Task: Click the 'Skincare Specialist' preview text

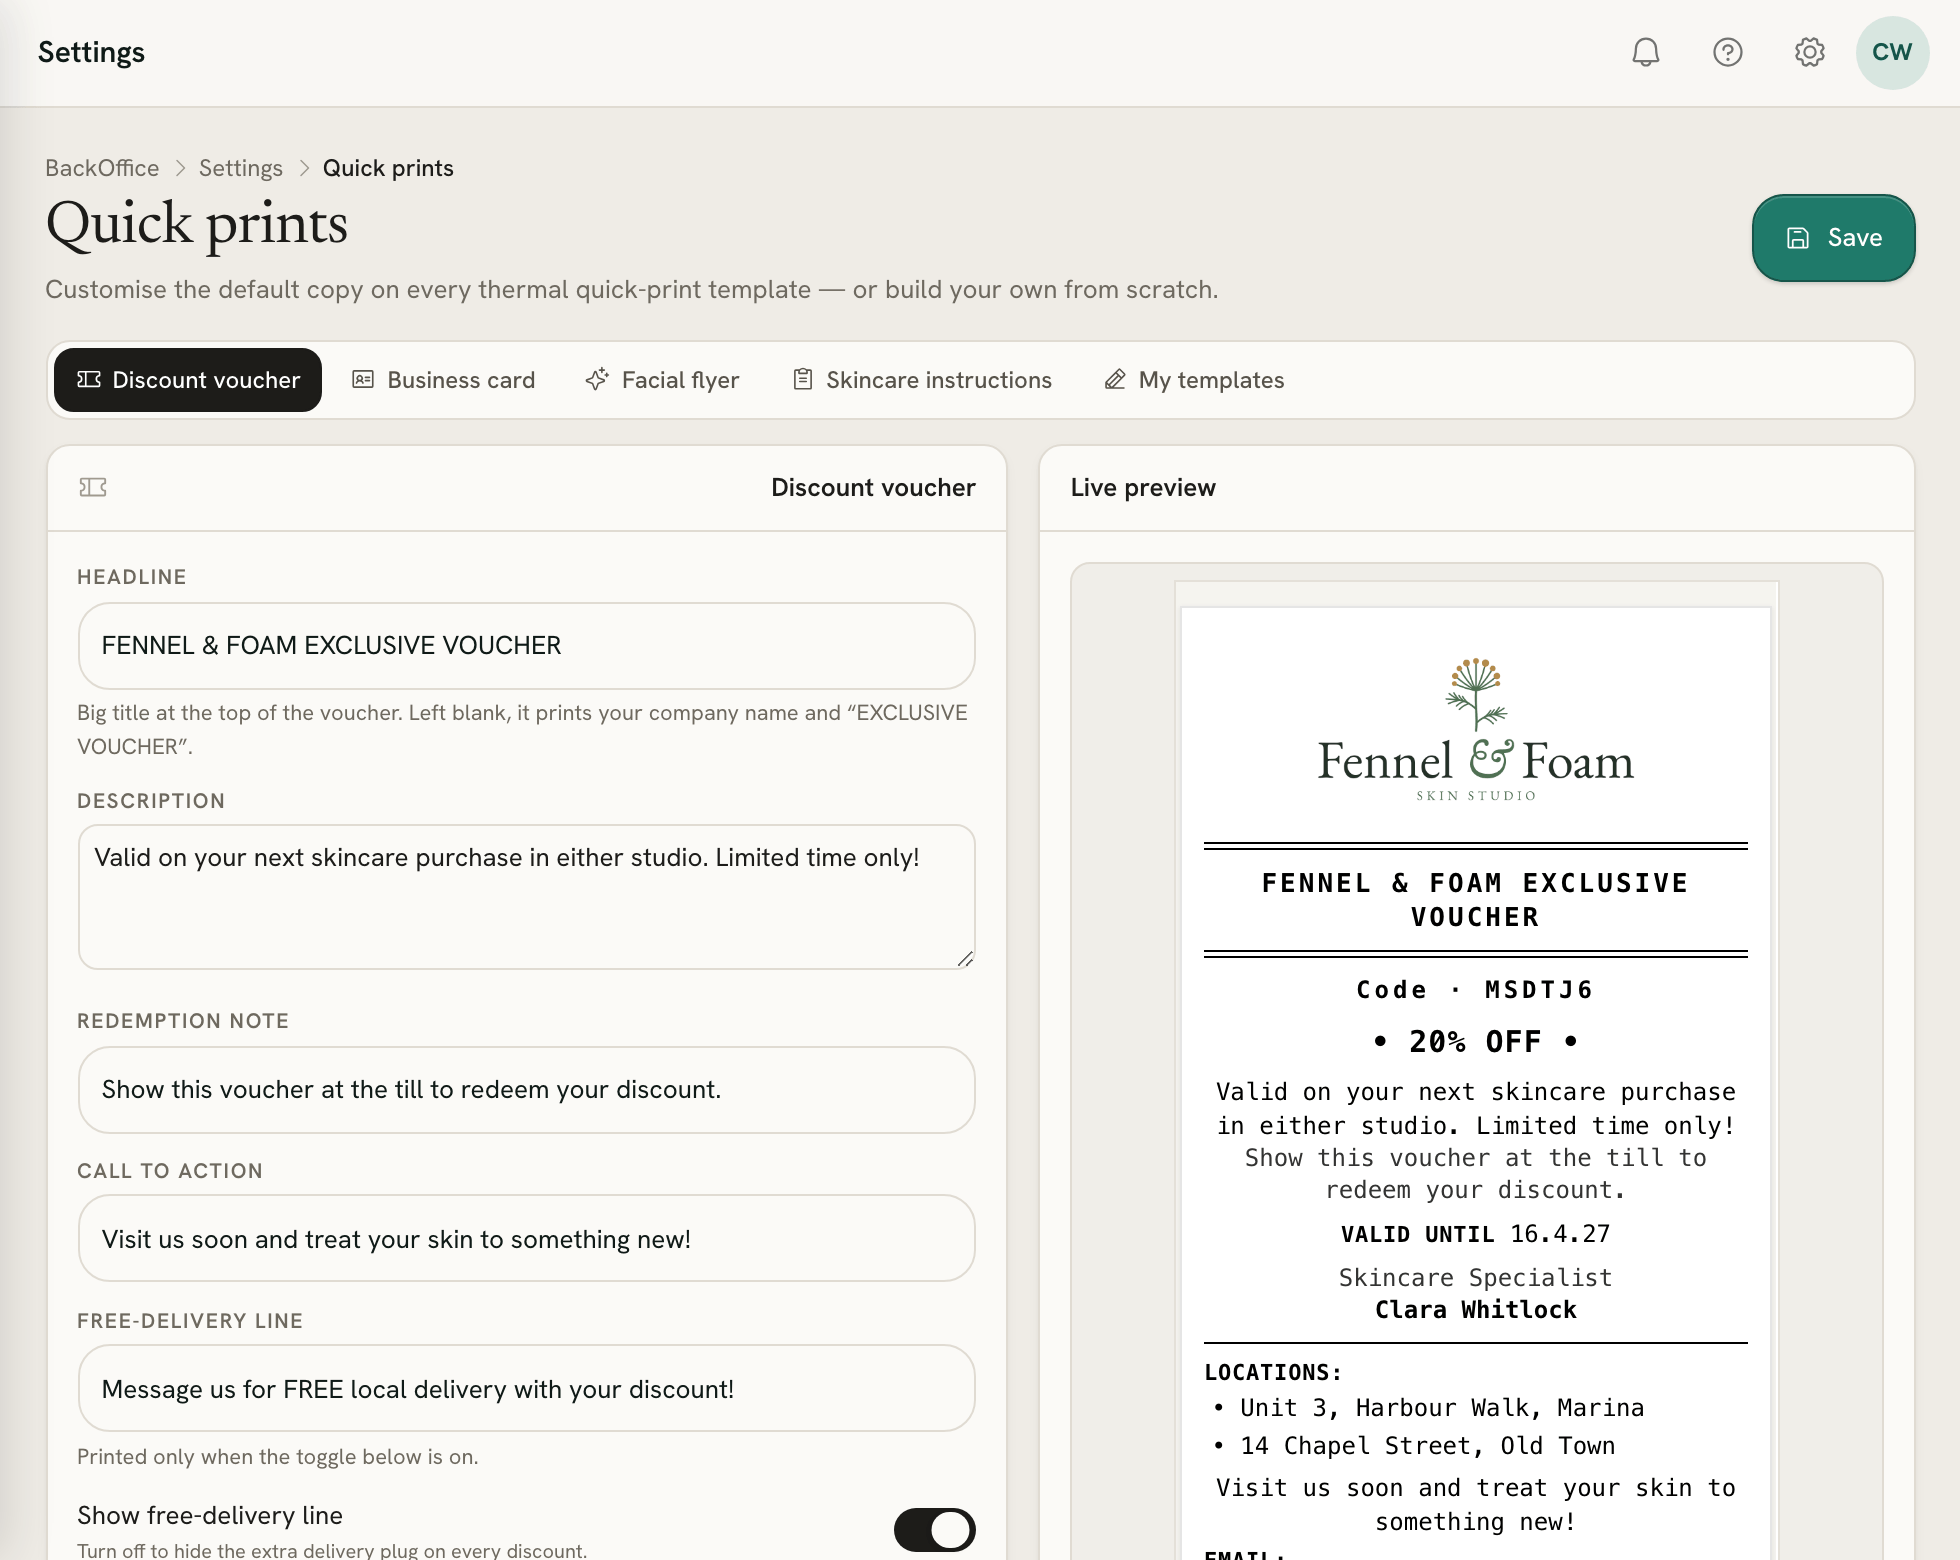Action: coord(1475,1278)
